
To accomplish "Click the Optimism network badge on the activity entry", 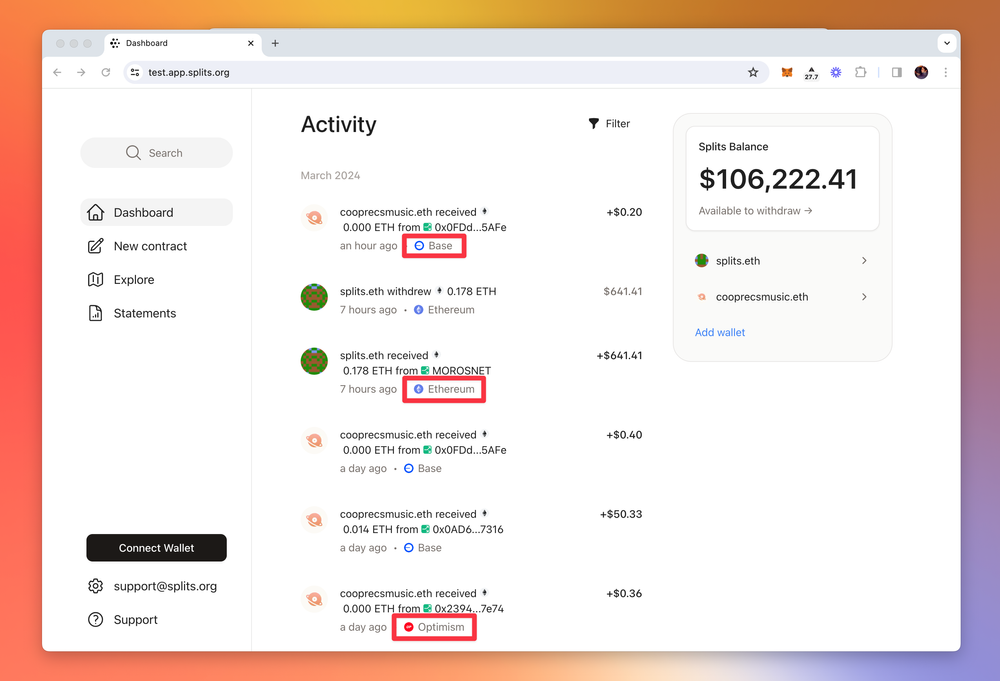I will 434,626.
